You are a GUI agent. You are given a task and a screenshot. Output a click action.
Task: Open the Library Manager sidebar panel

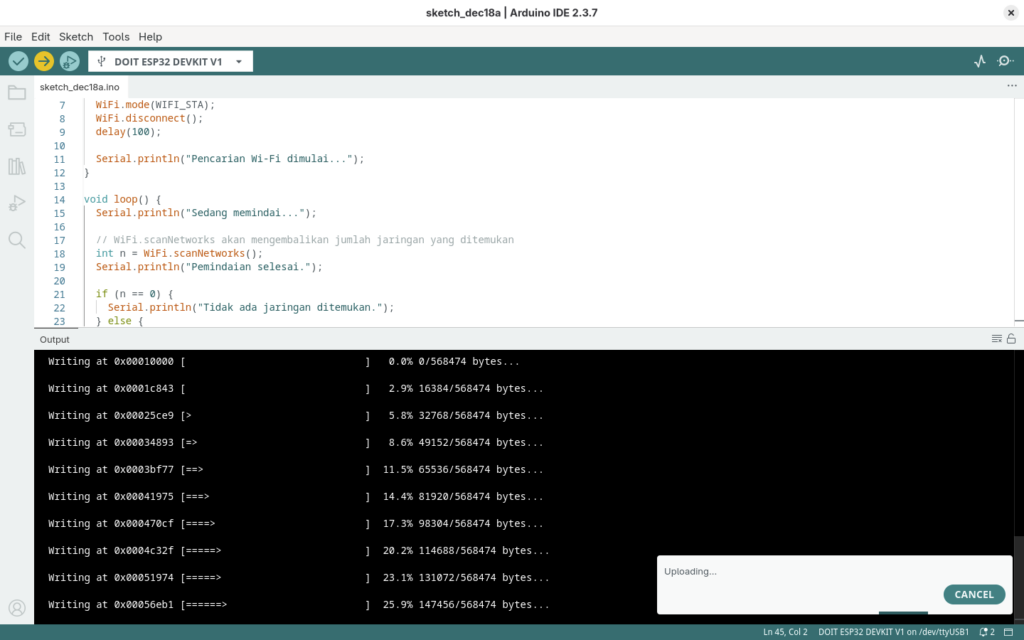[x=17, y=166]
